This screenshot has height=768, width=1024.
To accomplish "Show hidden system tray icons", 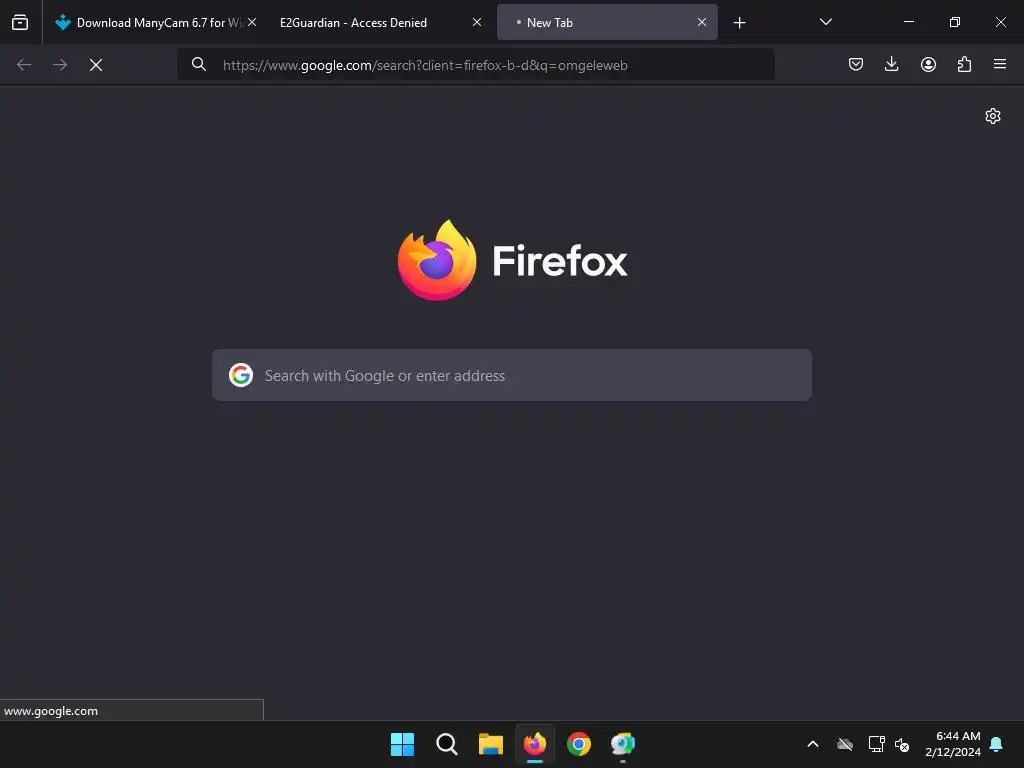I will tap(813, 744).
